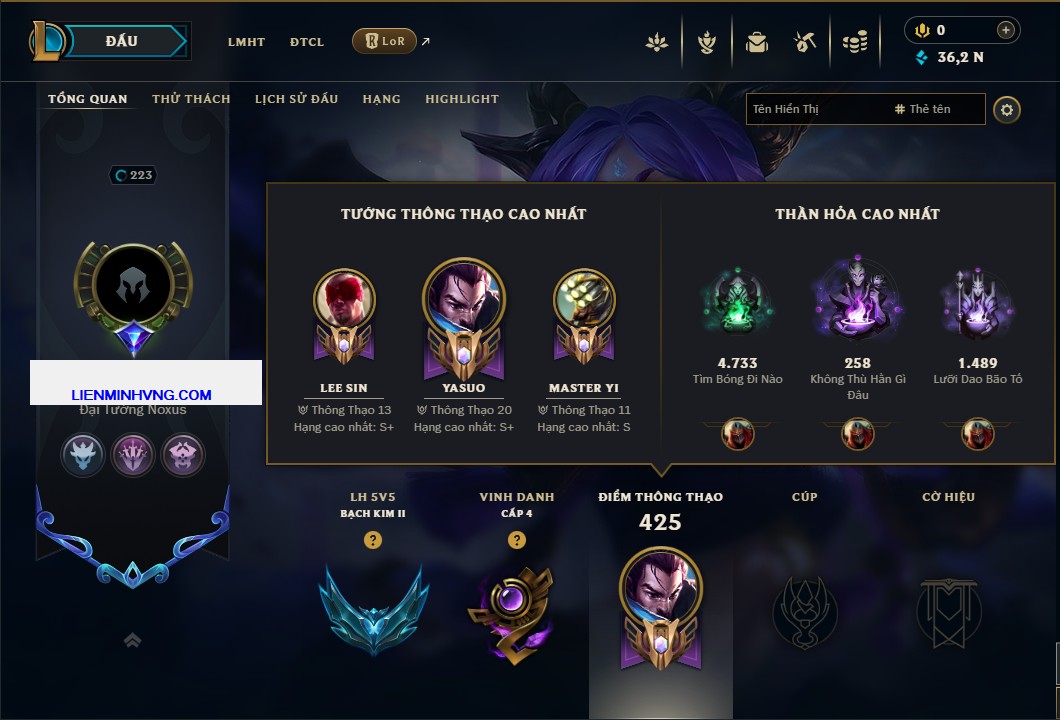Launch LoR from the top bar
This screenshot has width=1060, height=720.
pyautogui.click(x=384, y=41)
